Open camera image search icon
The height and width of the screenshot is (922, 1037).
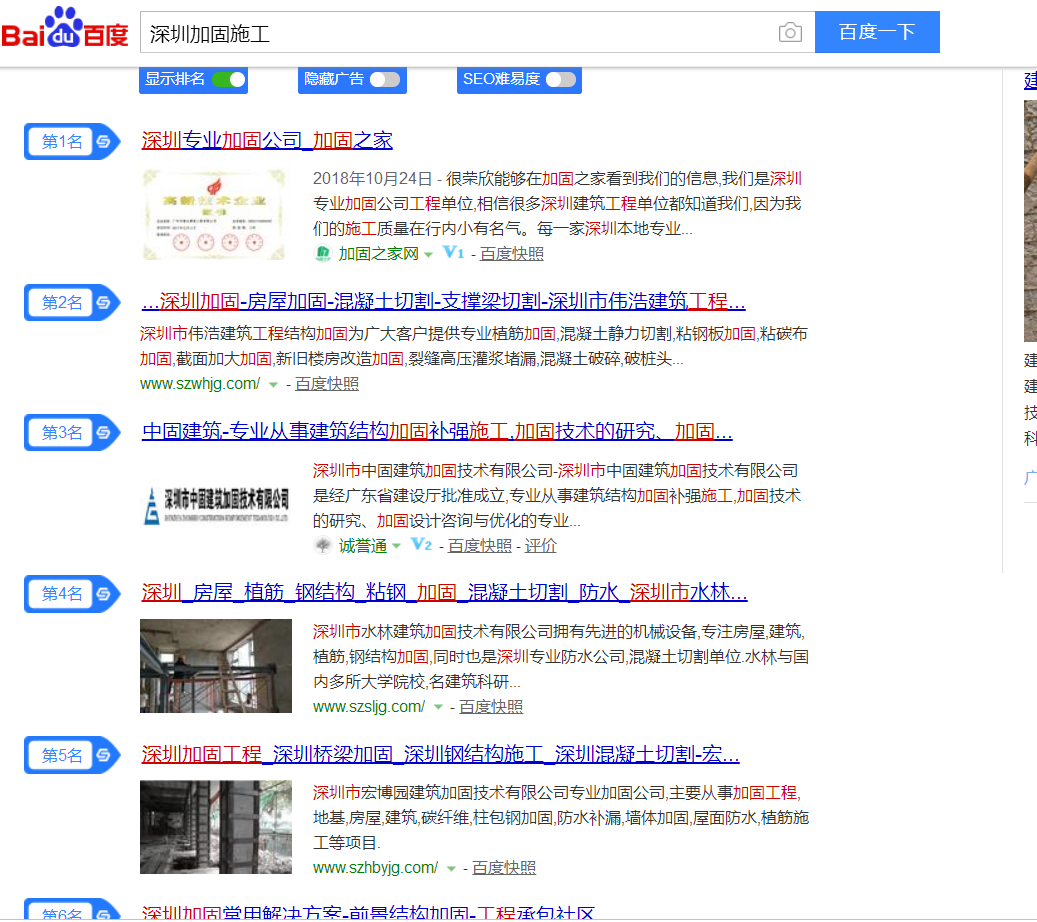[x=790, y=32]
